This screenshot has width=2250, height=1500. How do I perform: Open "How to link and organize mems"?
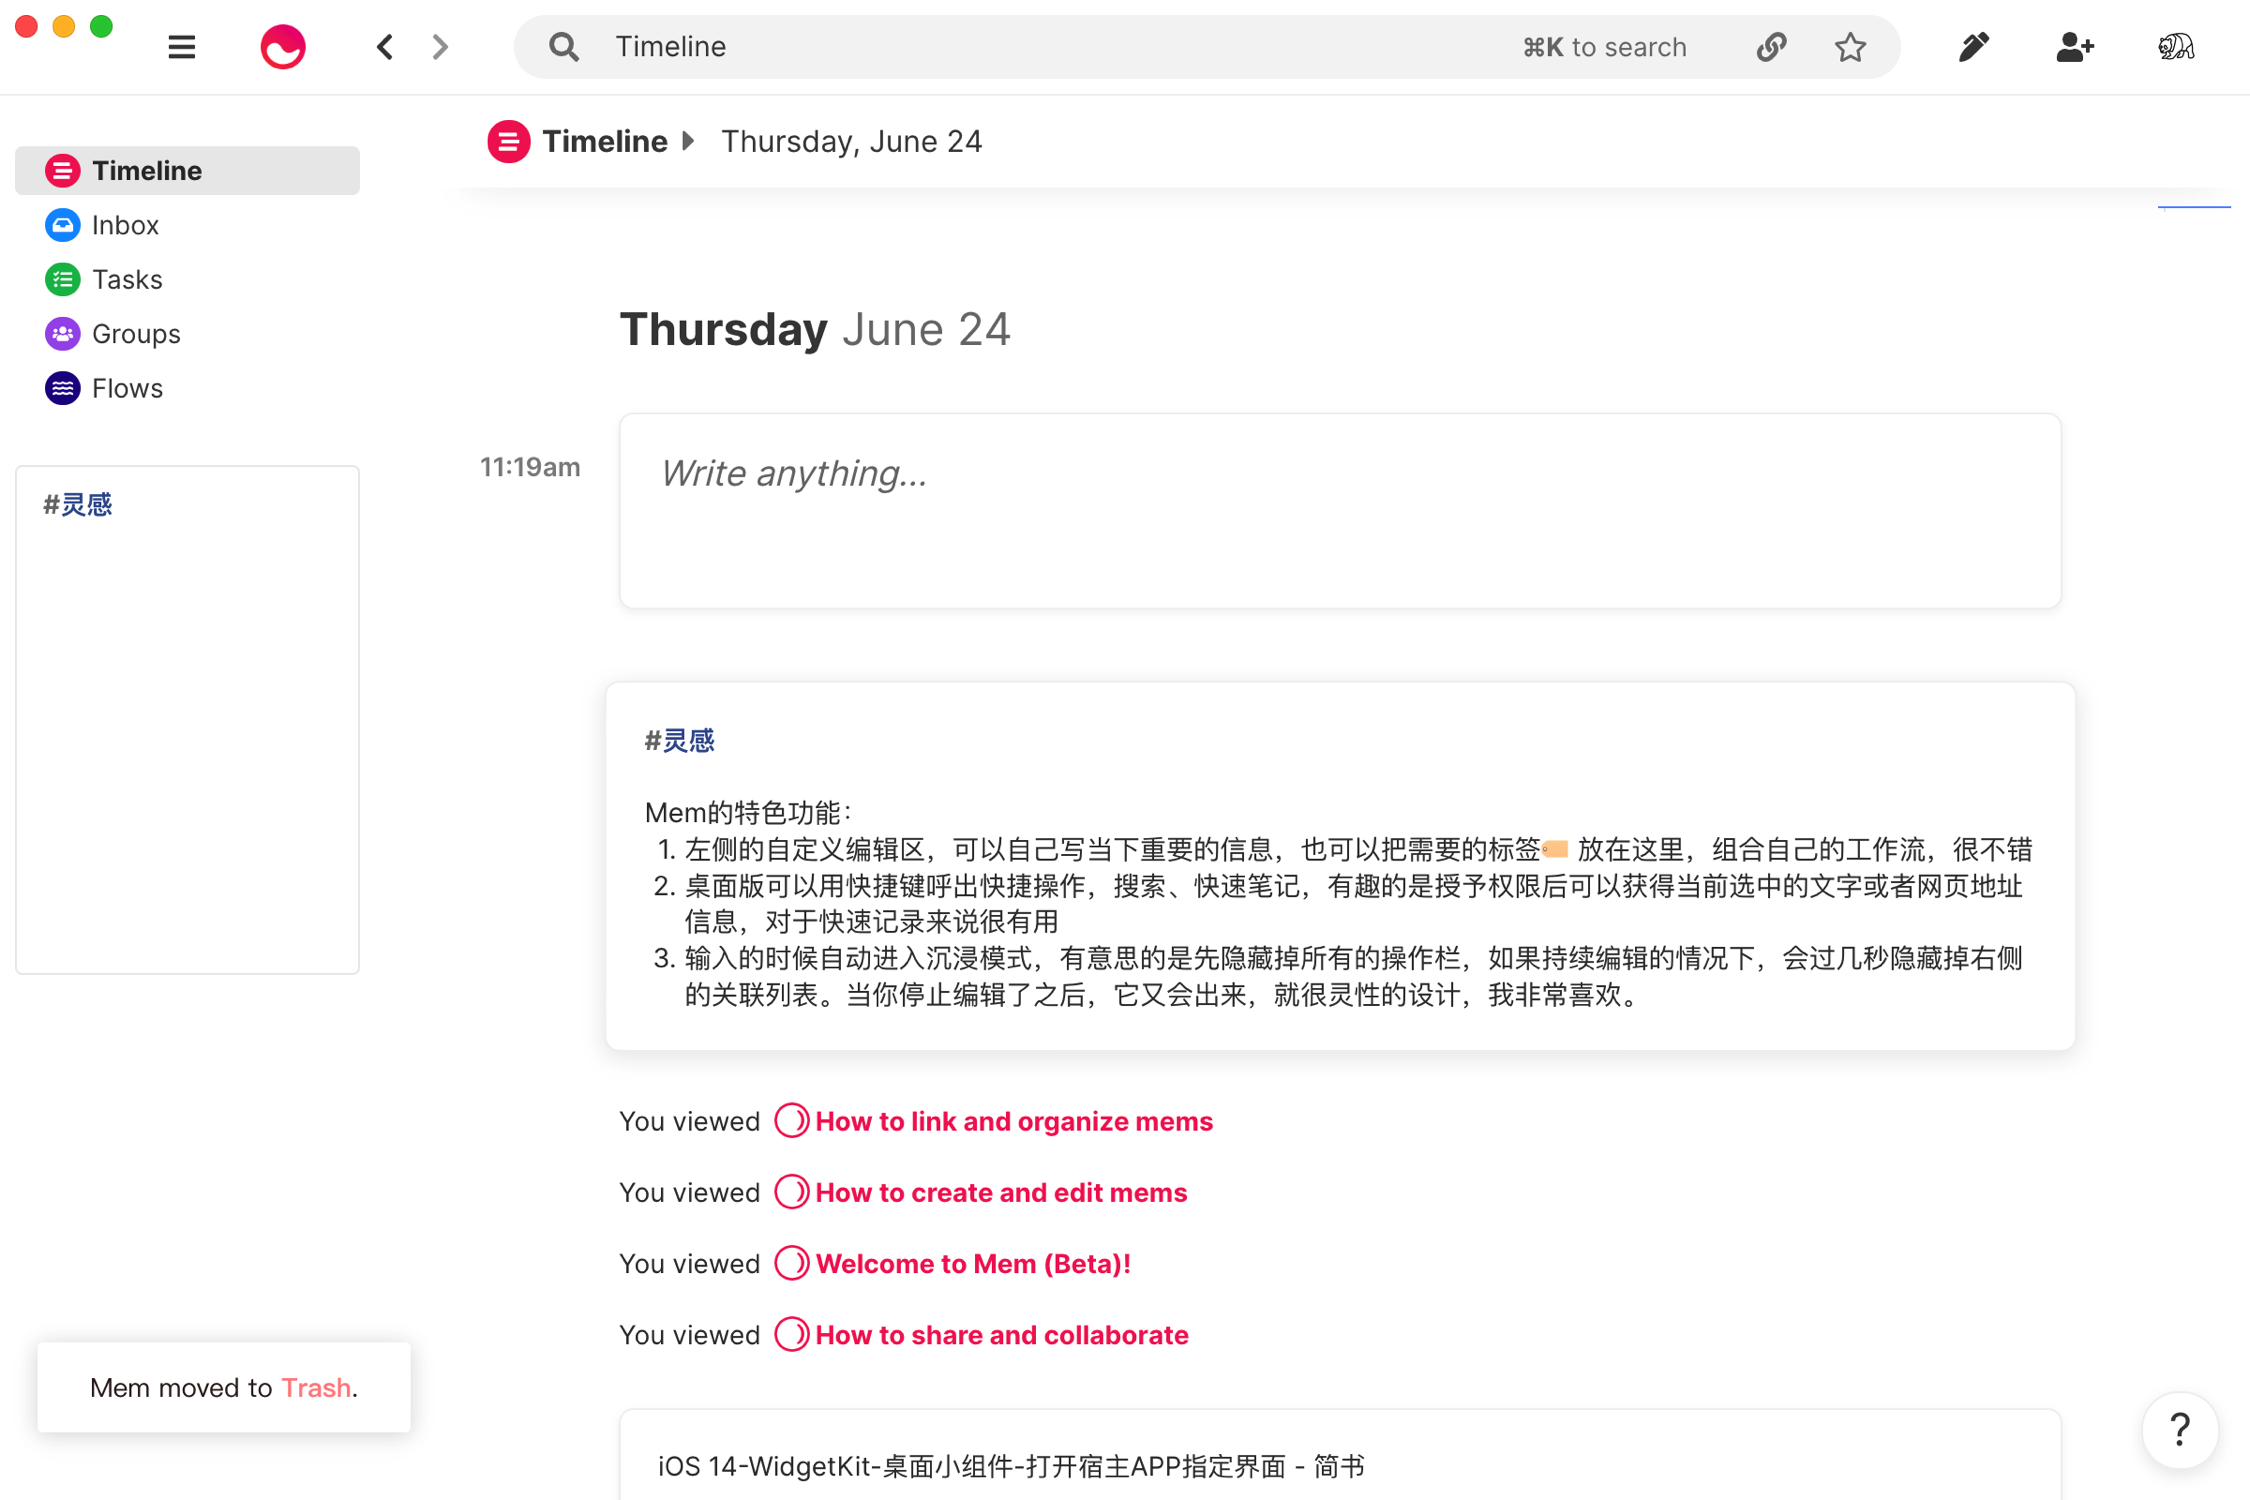[x=1013, y=1121]
